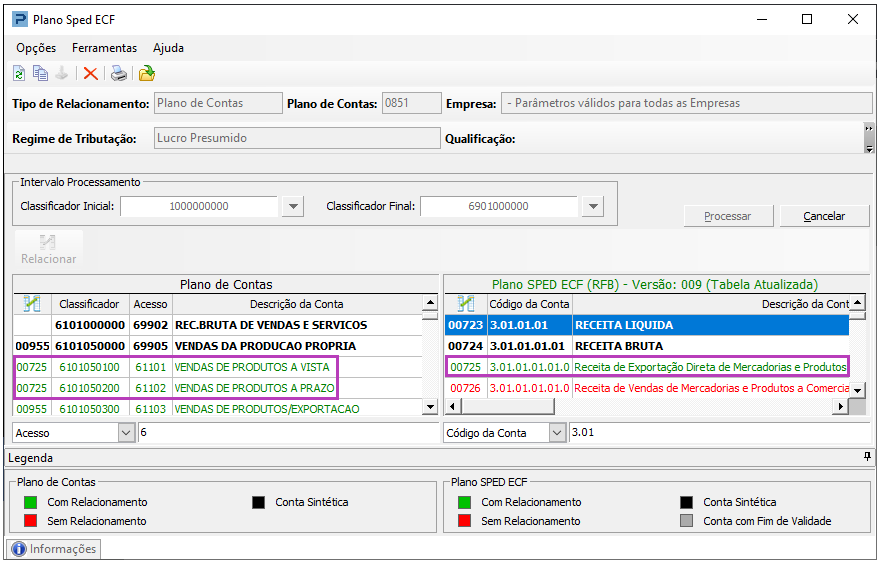The width and height of the screenshot is (881, 565).
Task: Click the copy pages toolbar icon
Action: (40, 74)
